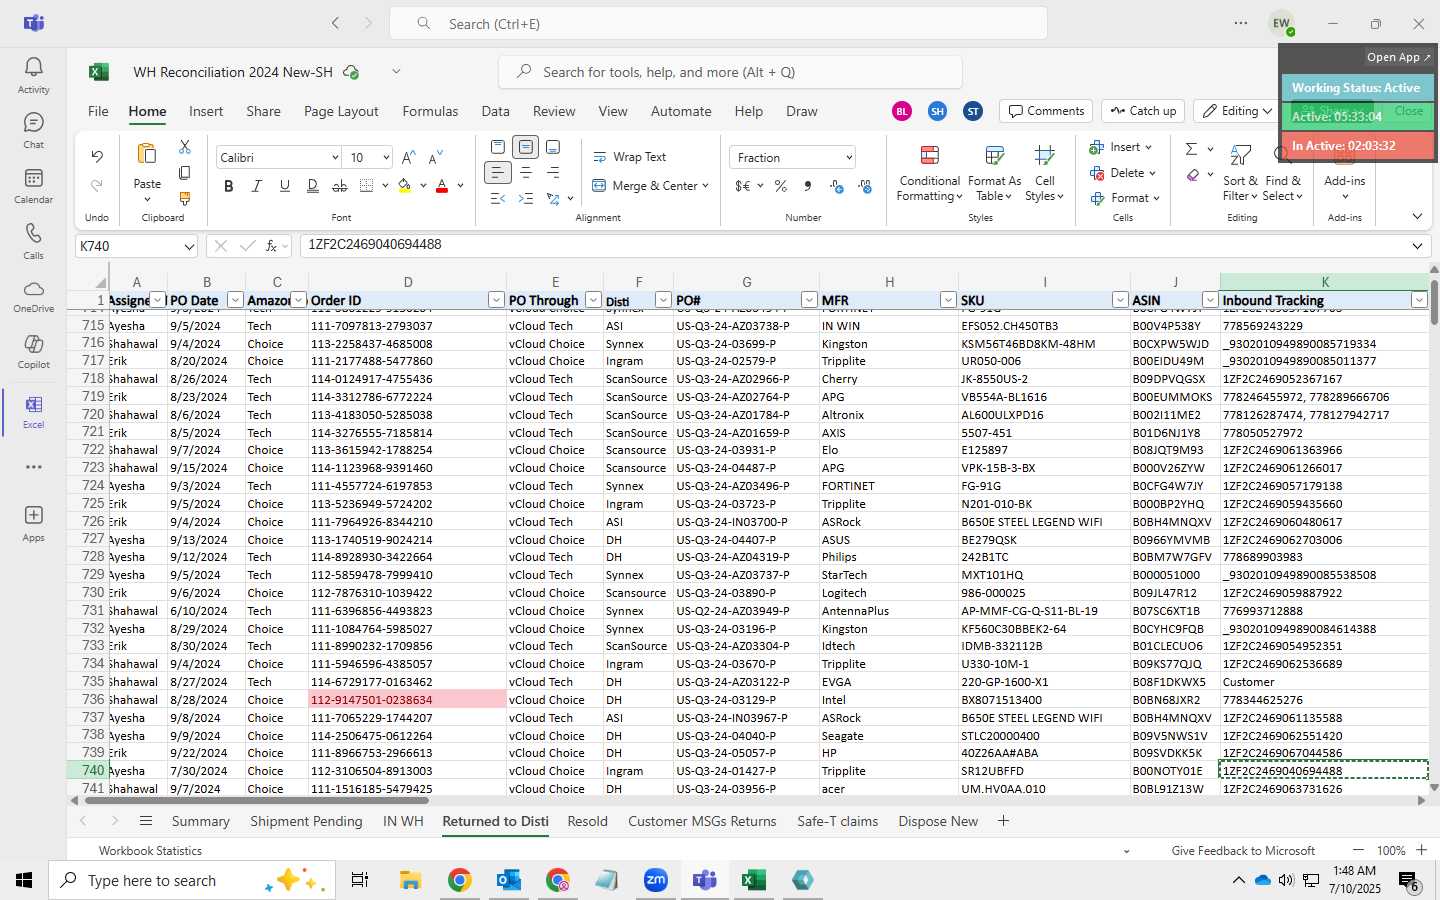Toggle Top Align in the Alignment group
1440x900 pixels.
[498, 147]
